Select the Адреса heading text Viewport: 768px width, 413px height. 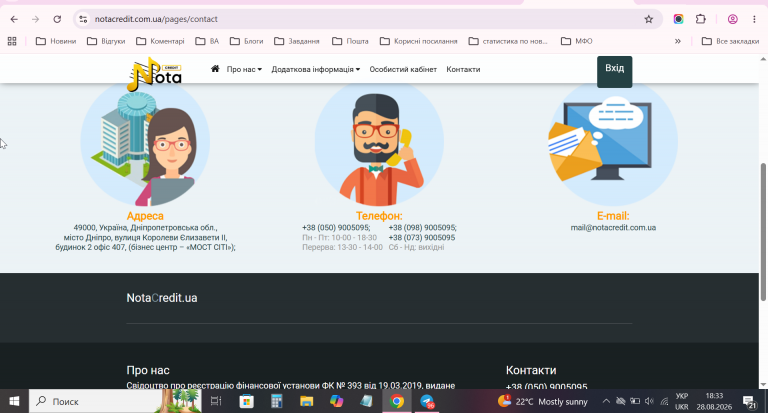coord(145,216)
